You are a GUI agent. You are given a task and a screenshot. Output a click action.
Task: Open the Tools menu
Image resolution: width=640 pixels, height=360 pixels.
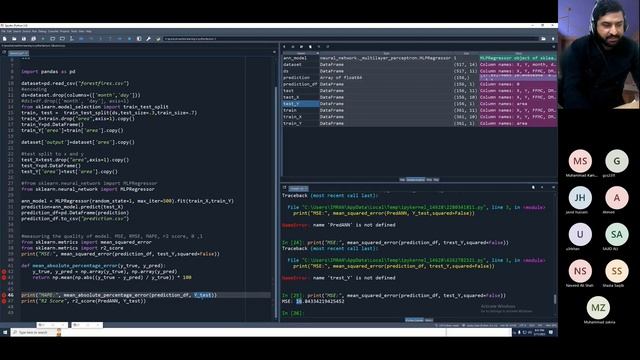[74, 31]
